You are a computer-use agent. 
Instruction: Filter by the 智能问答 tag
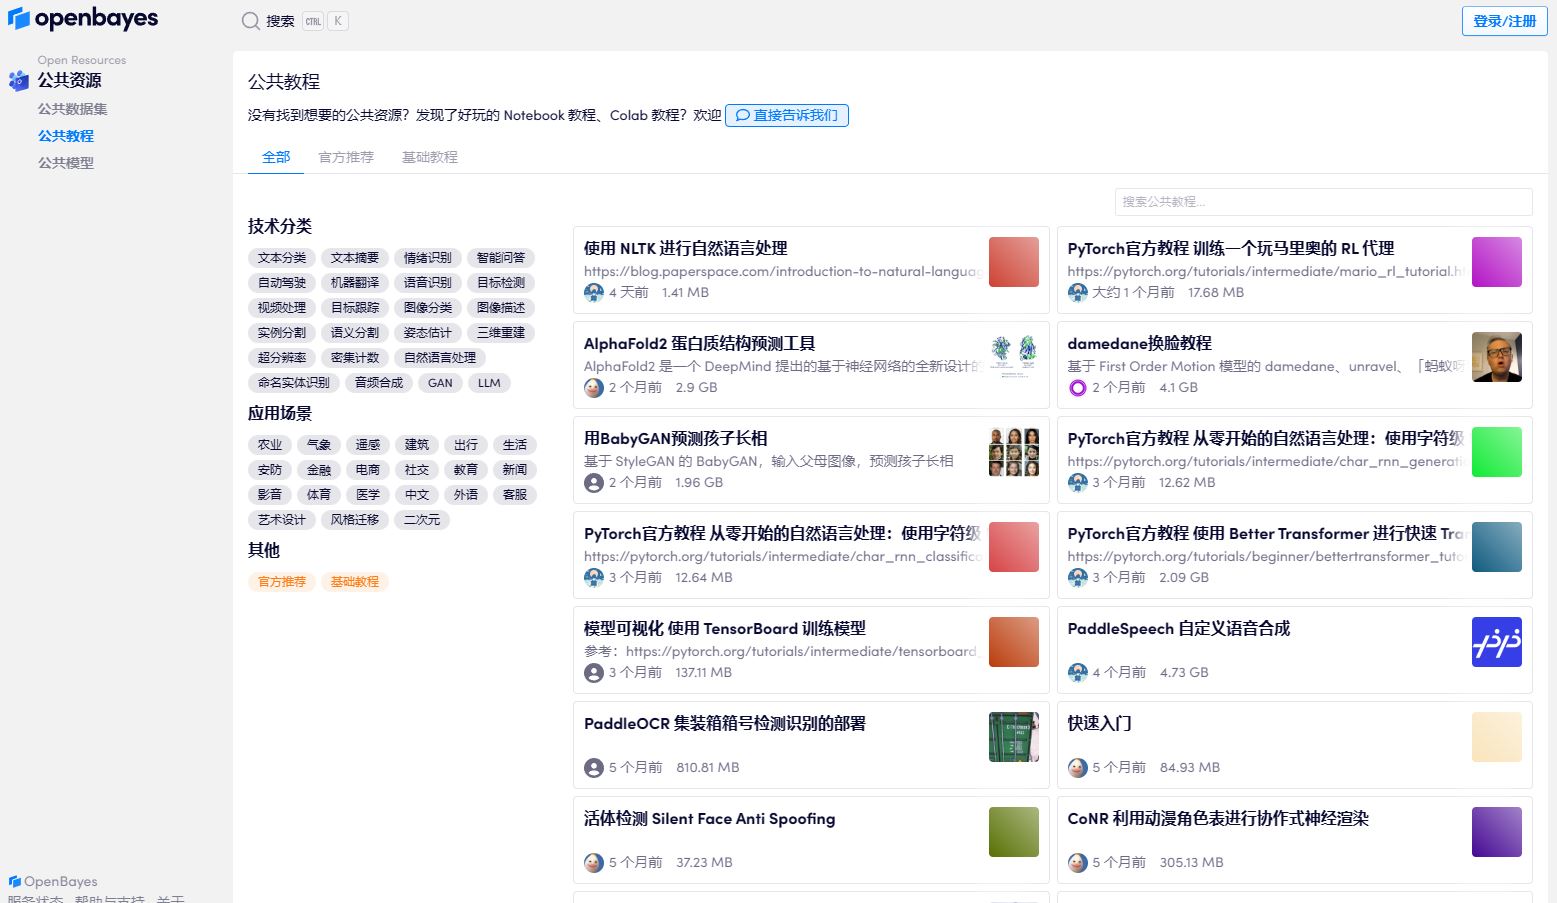tap(501, 258)
